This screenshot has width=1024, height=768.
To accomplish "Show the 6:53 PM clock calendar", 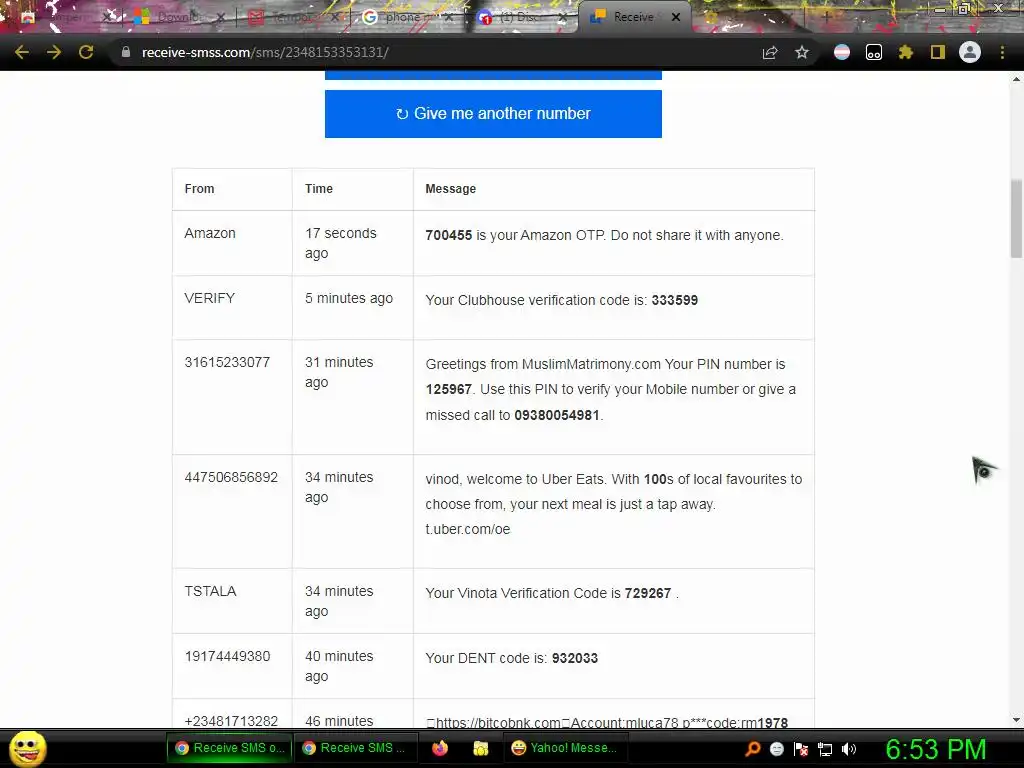I will coord(935,749).
